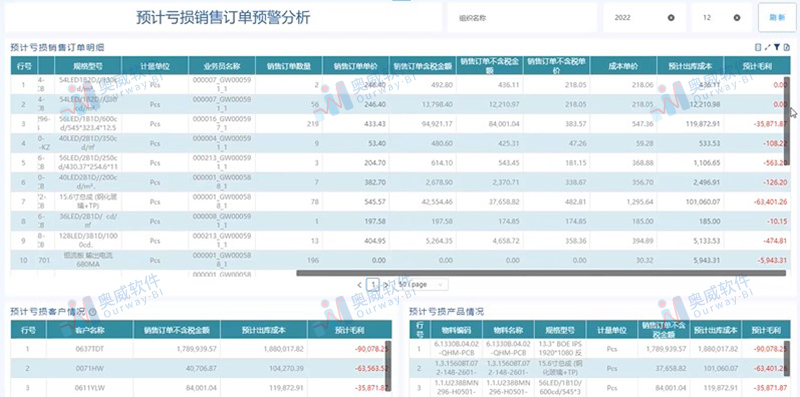
Task: Open the 50 / page size dropdown
Action: click(422, 284)
